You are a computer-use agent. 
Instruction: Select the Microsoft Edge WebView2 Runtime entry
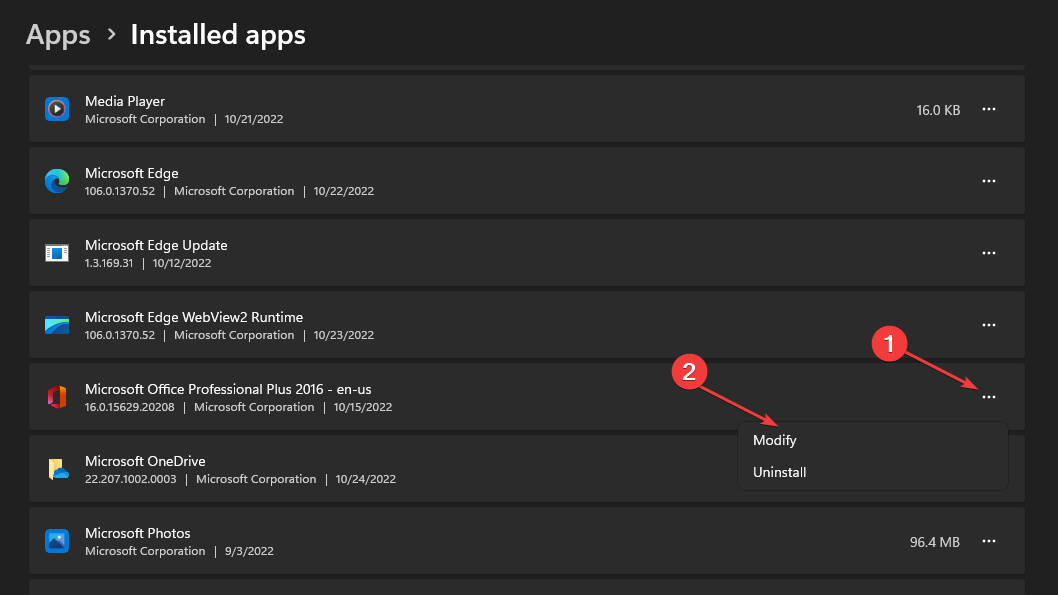[x=526, y=324]
